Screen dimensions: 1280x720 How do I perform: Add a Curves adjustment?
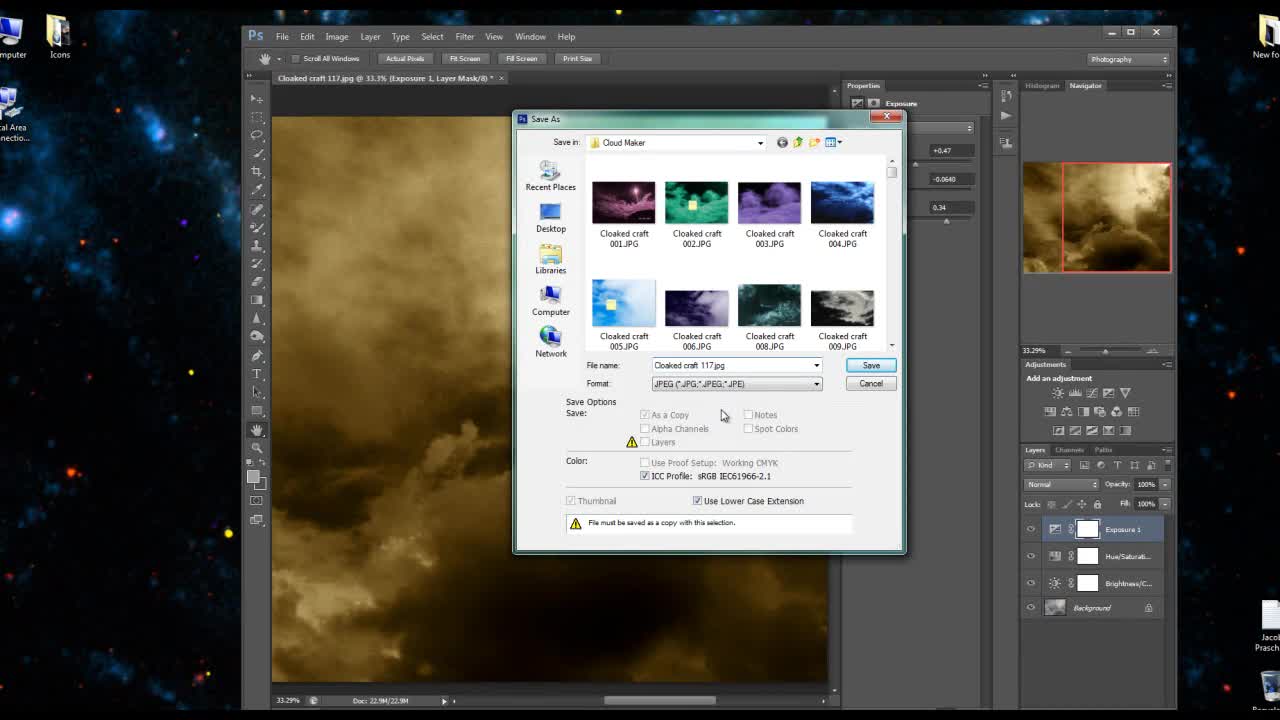click(1092, 393)
